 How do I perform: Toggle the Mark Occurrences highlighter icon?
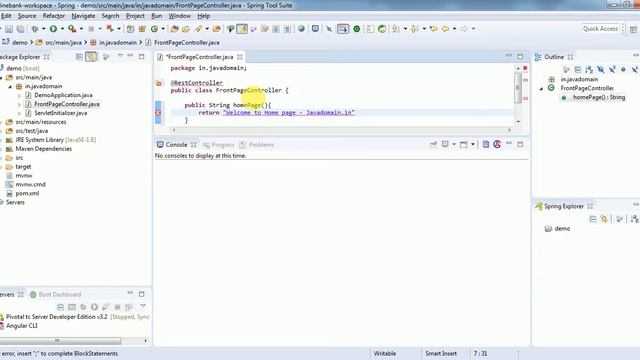(x=242, y=29)
